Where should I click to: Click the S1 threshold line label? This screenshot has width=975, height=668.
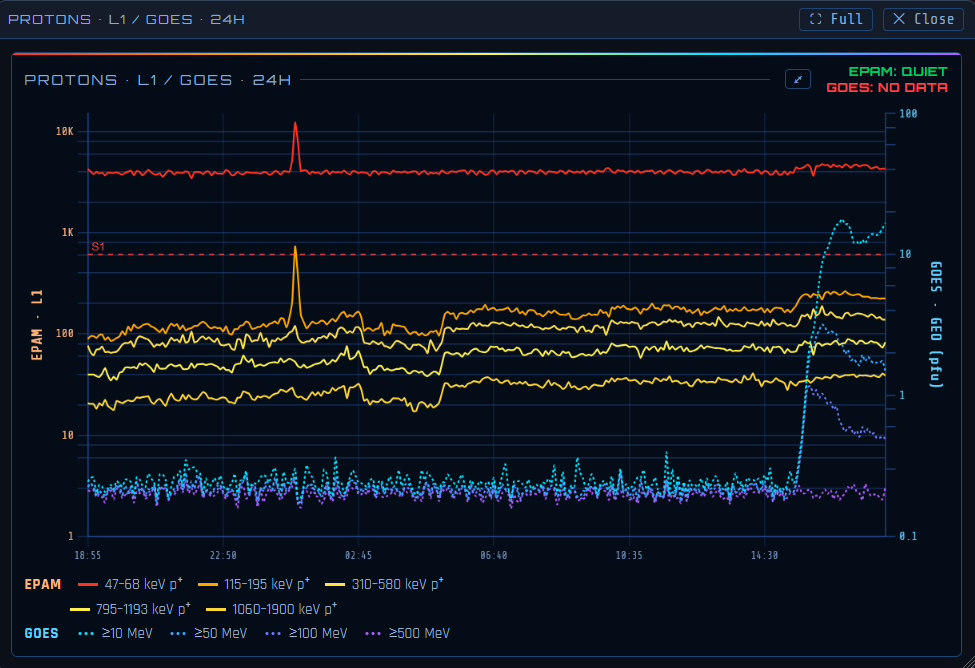[x=98, y=247]
